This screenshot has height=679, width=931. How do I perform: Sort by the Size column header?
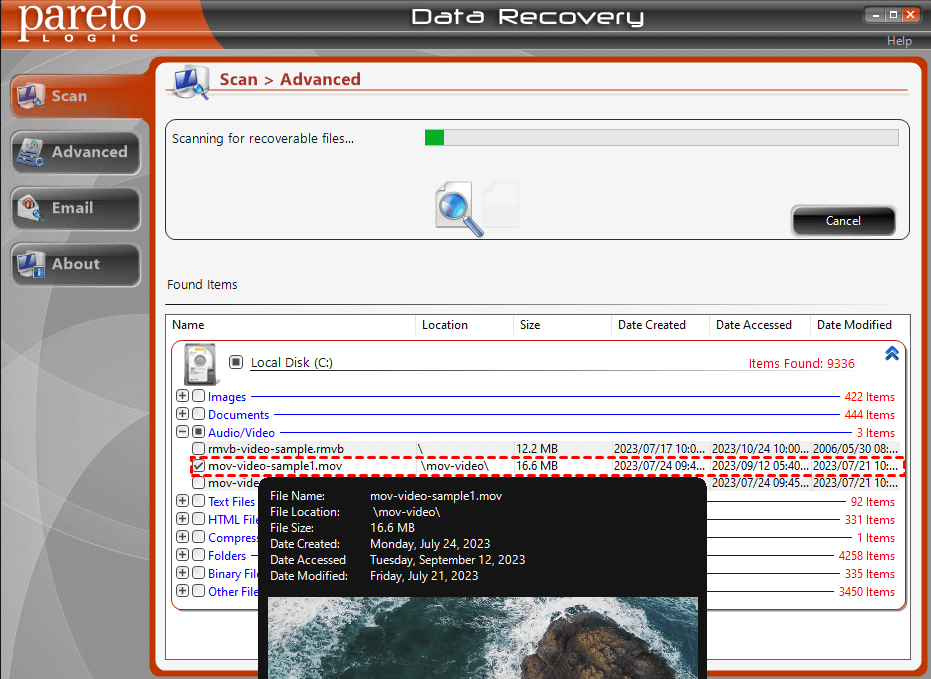coord(562,325)
